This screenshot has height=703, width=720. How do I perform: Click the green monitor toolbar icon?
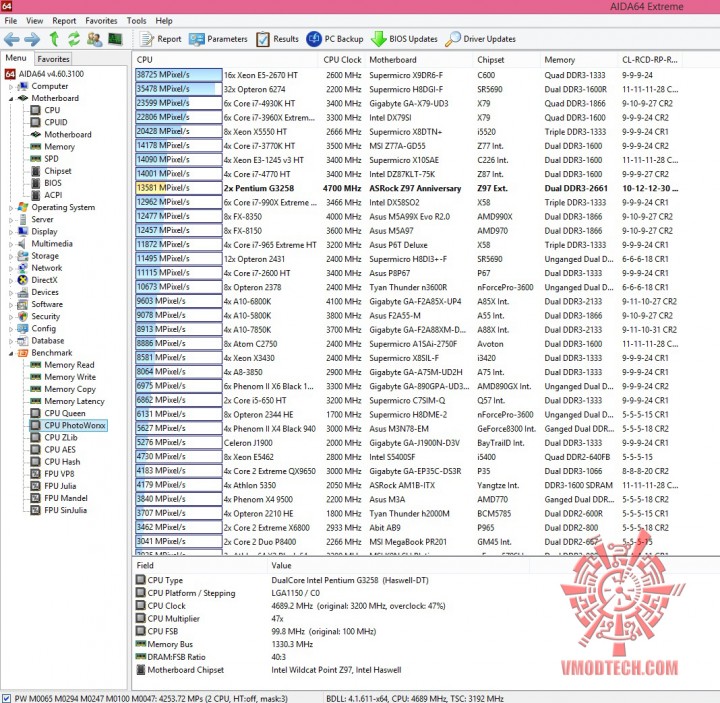coord(115,39)
